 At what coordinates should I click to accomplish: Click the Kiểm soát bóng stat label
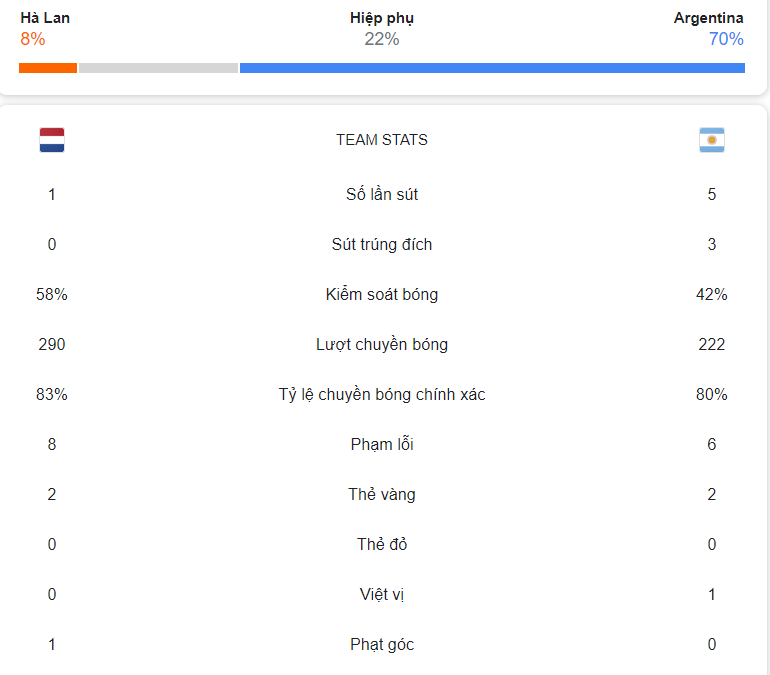click(x=382, y=294)
